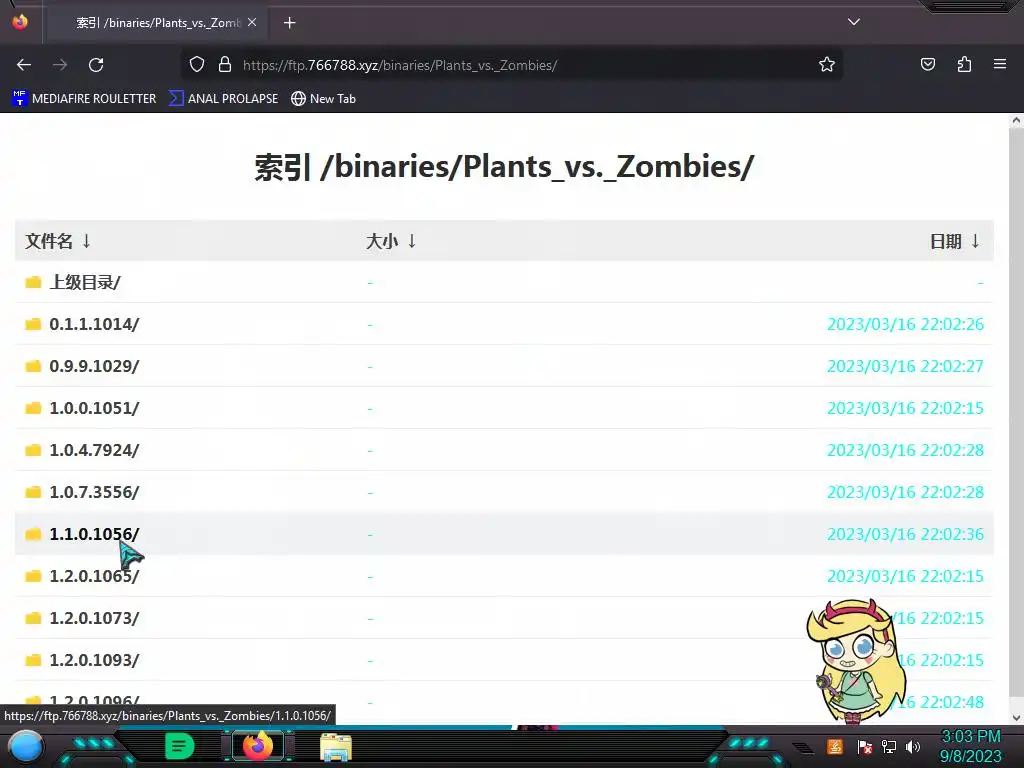The image size is (1024, 768).
Task: Sort by 文件名 column arrow
Action: [x=86, y=241]
